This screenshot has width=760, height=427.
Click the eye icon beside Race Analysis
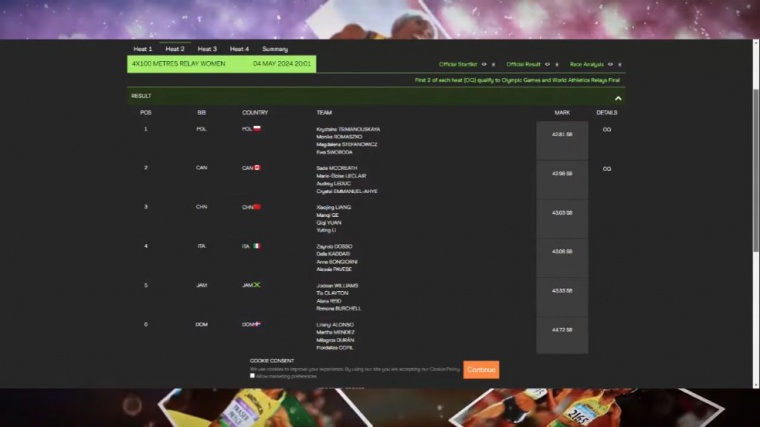pyautogui.click(x=610, y=64)
